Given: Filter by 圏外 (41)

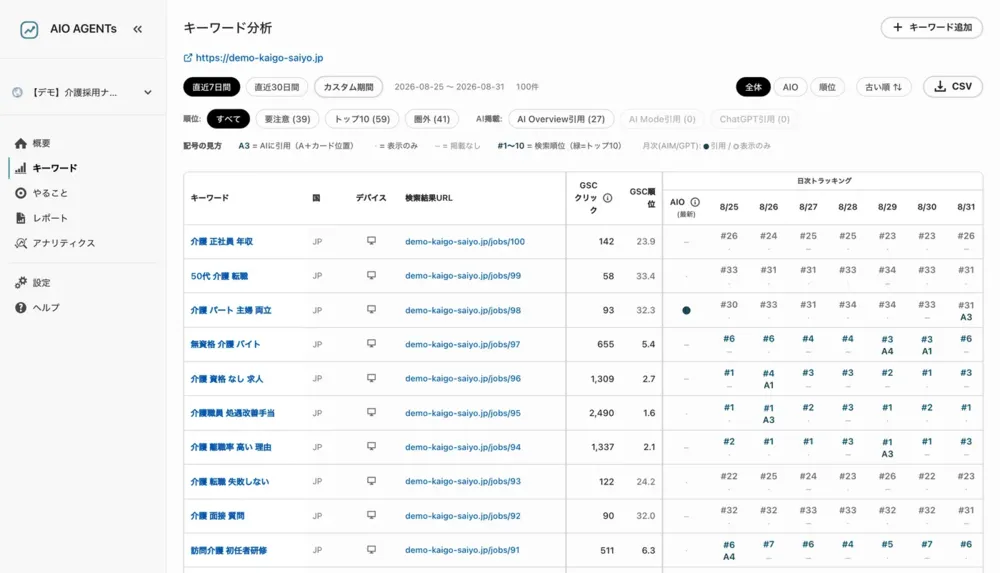Looking at the screenshot, I should click(x=432, y=119).
